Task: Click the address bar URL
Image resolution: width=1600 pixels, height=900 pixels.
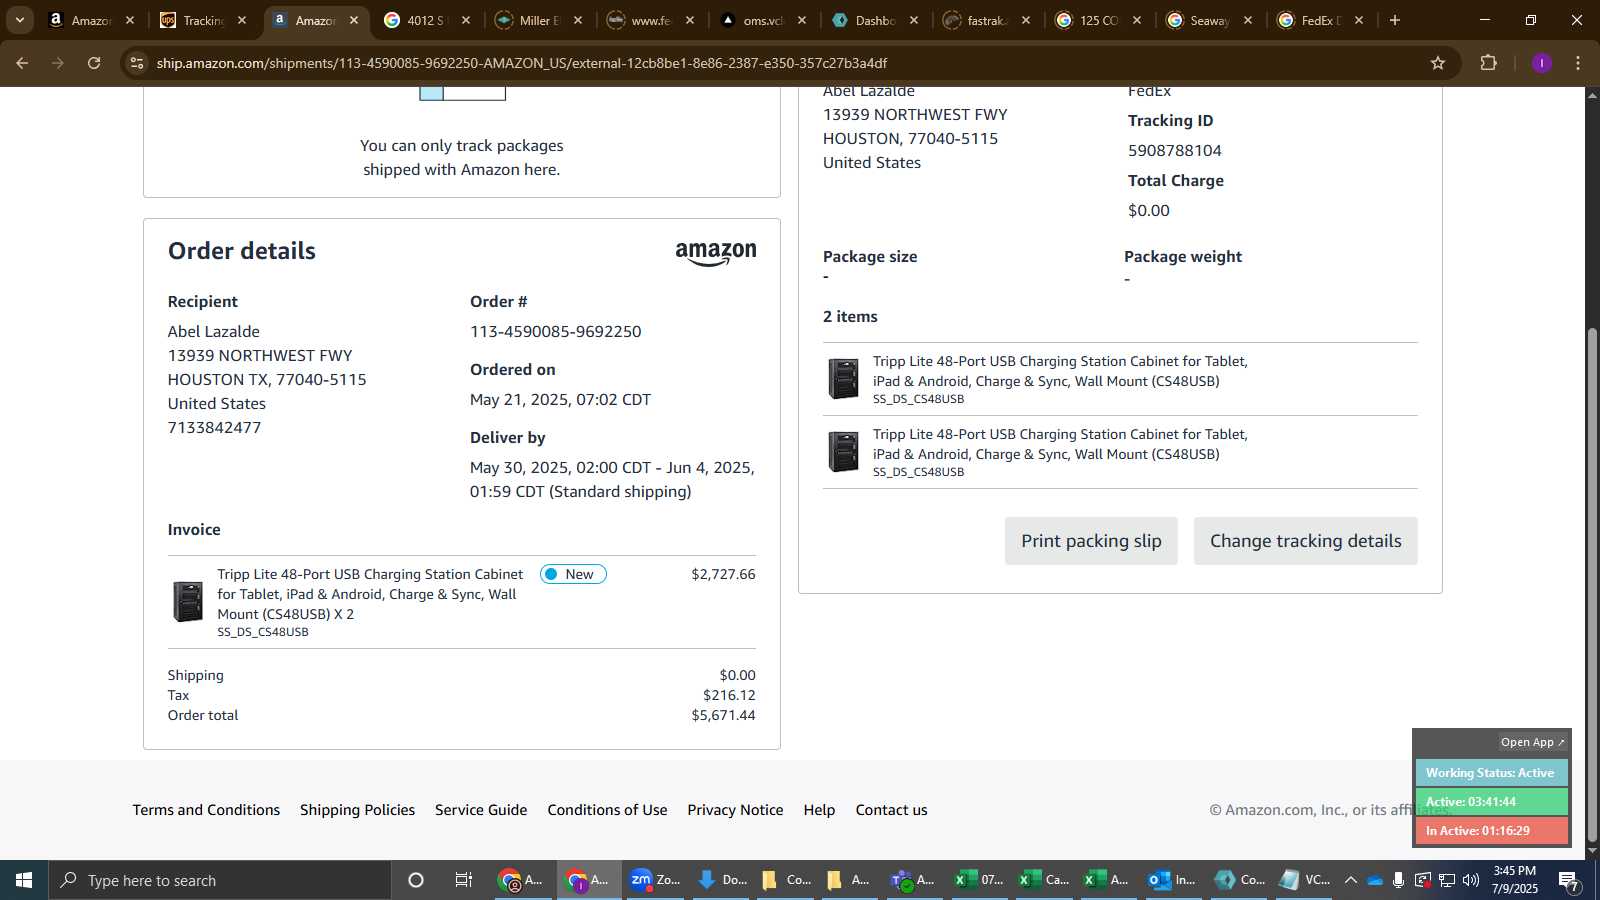Action: coord(521,63)
